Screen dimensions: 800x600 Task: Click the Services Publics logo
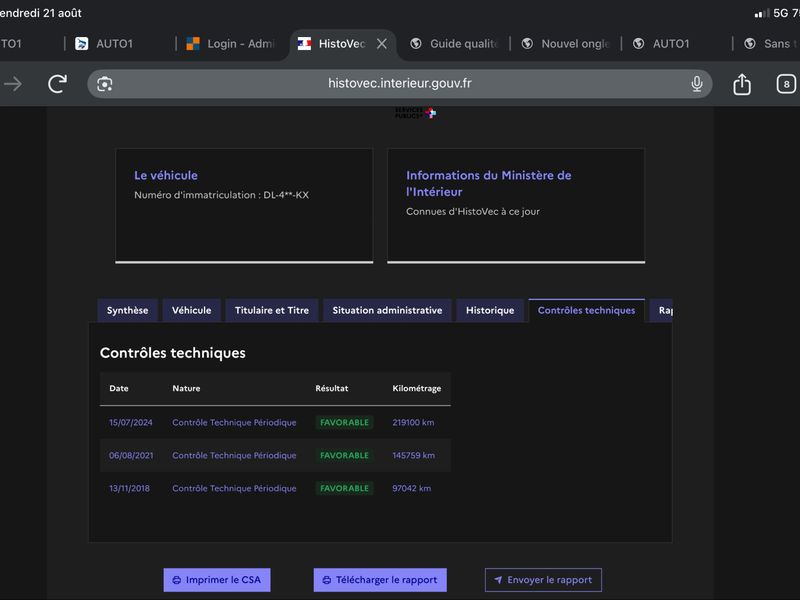coord(415,113)
